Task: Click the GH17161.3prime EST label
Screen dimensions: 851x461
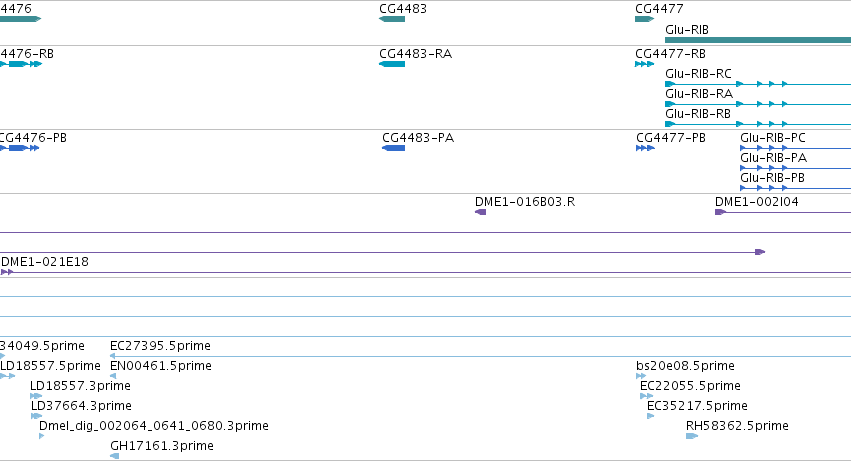Action: (x=162, y=446)
